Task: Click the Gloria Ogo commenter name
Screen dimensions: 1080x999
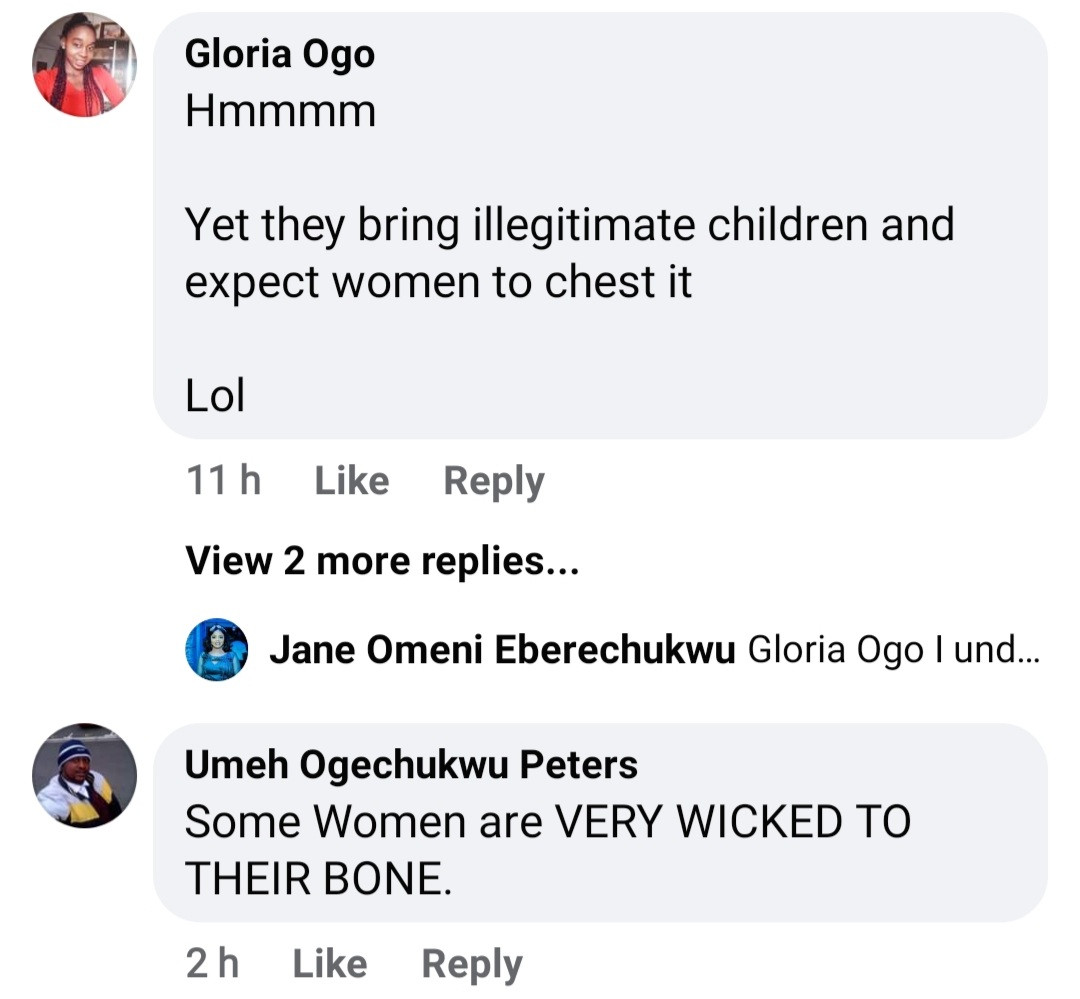Action: [280, 53]
